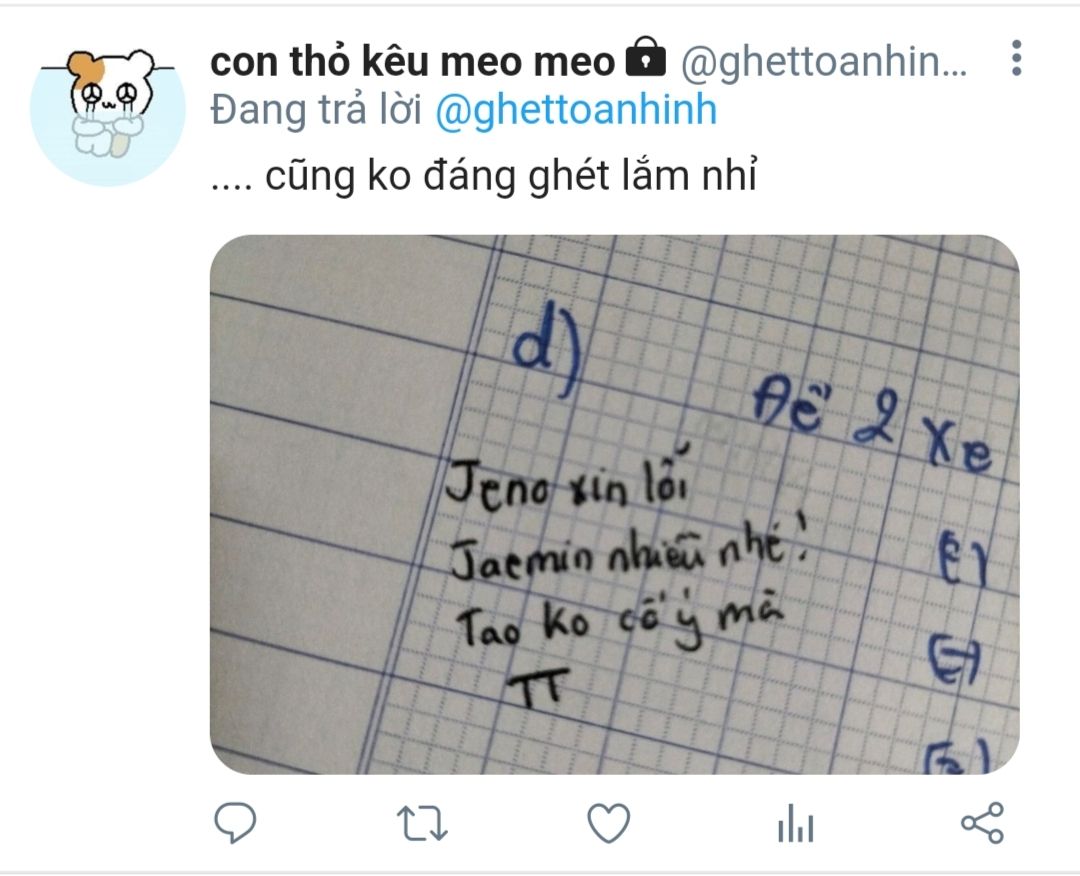The height and width of the screenshot is (876, 1080).
Task: Open the share icon under the tweet
Action: coord(982,823)
